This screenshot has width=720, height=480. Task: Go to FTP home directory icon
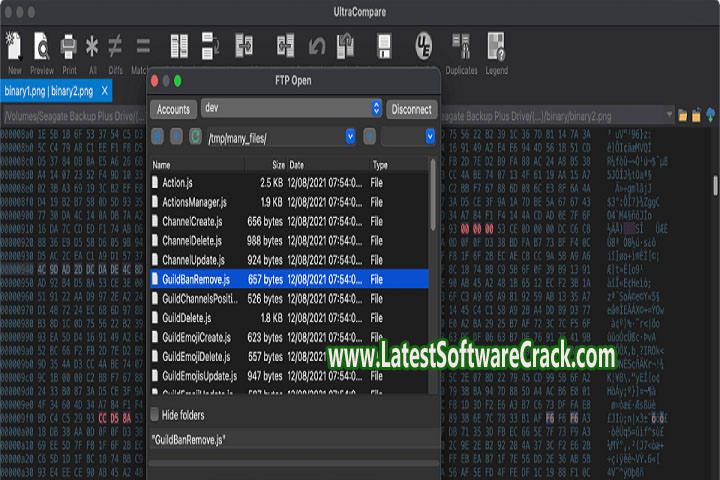[158, 136]
